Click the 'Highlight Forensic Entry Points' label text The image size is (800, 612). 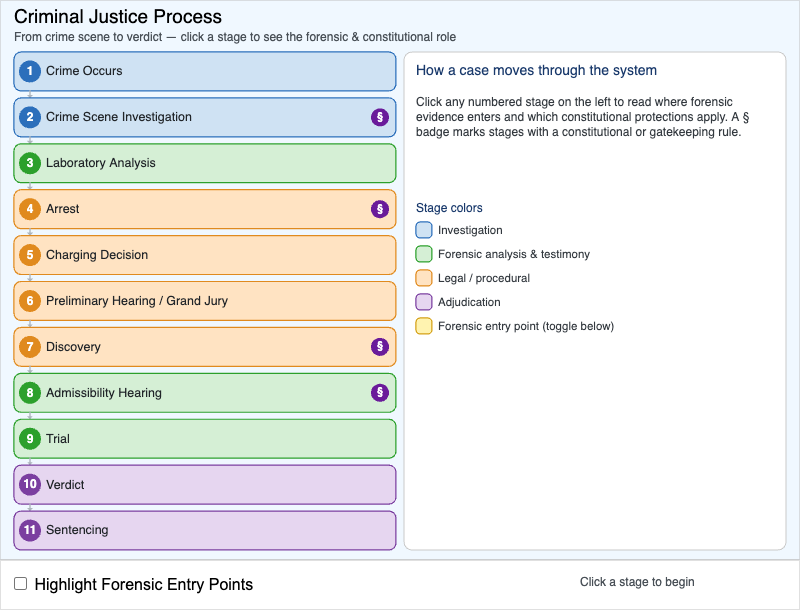(x=143, y=584)
